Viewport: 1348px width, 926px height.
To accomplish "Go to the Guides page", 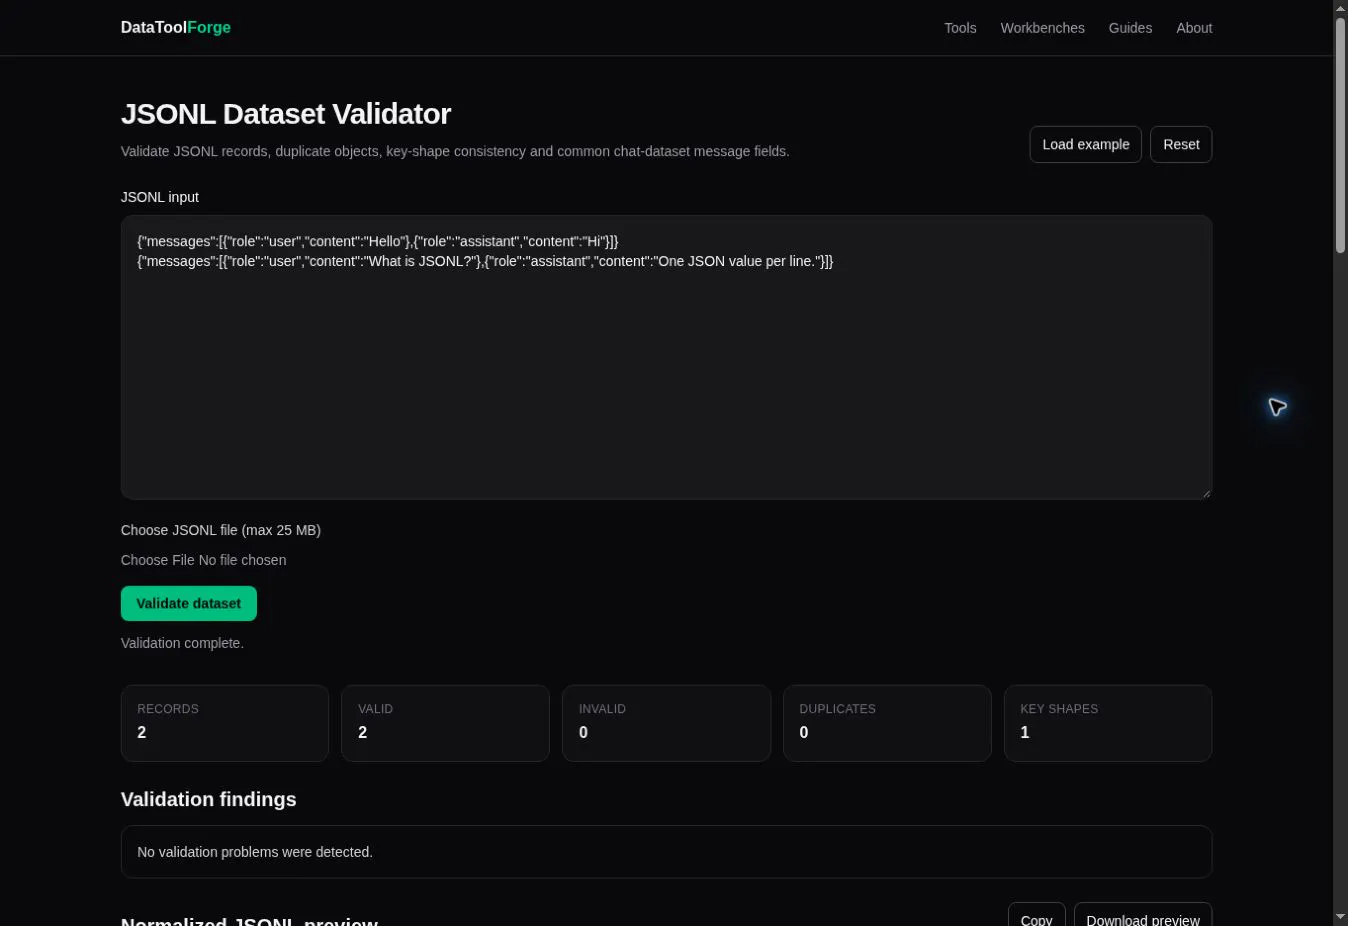I will coord(1130,28).
